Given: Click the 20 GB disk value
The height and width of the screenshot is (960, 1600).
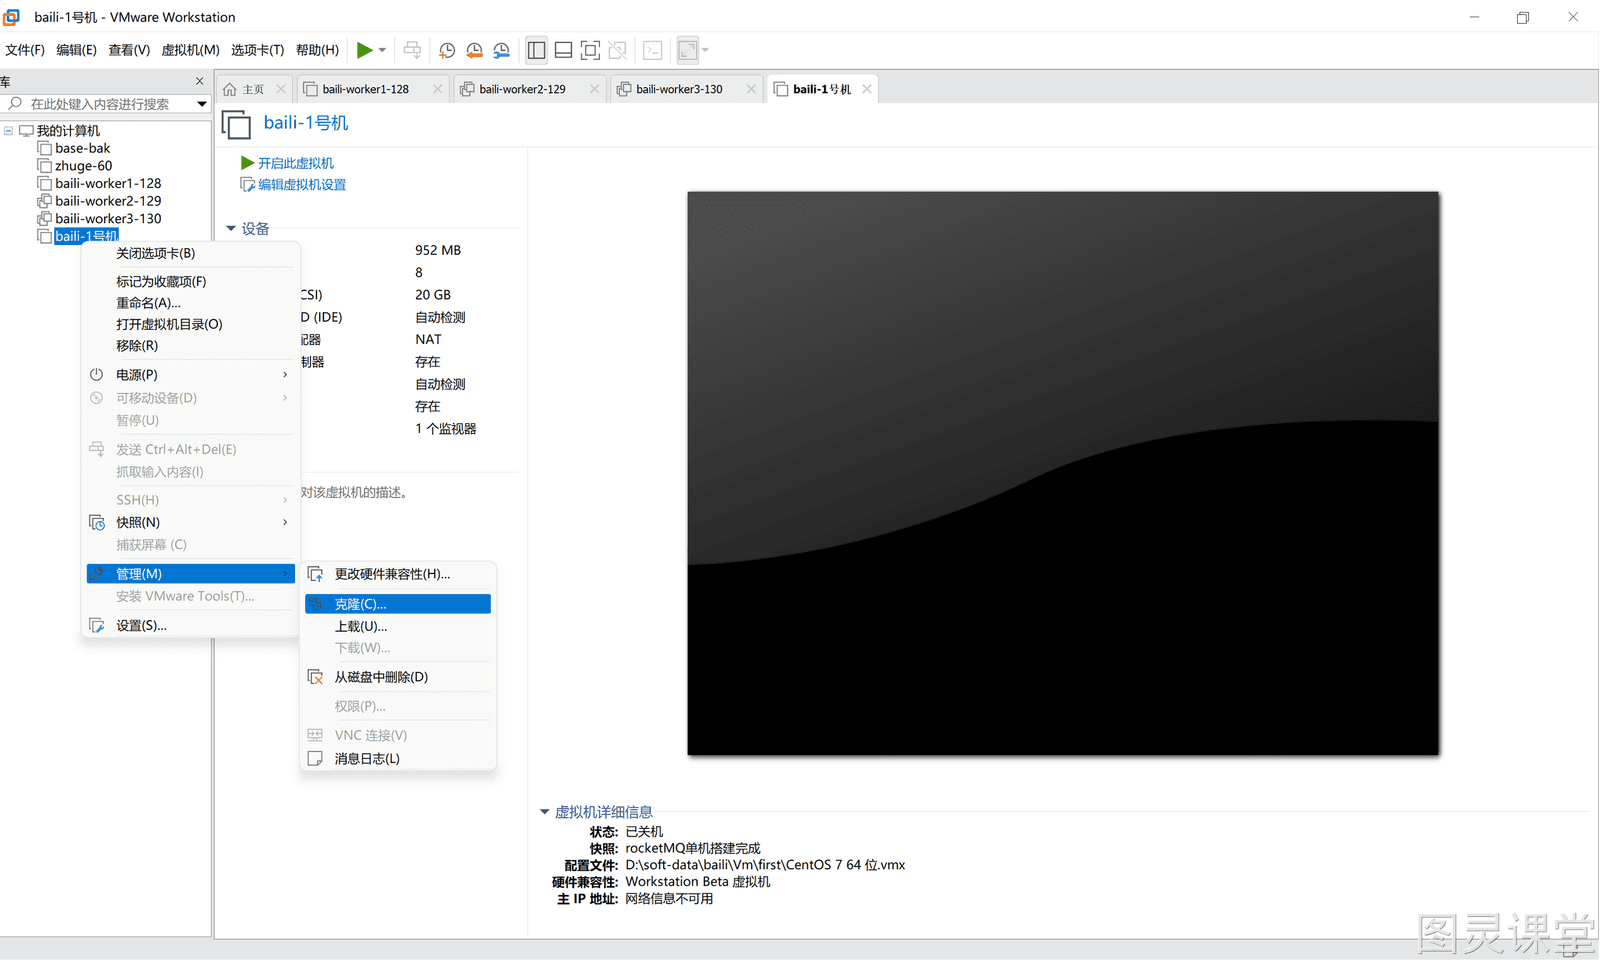Looking at the screenshot, I should coord(433,295).
